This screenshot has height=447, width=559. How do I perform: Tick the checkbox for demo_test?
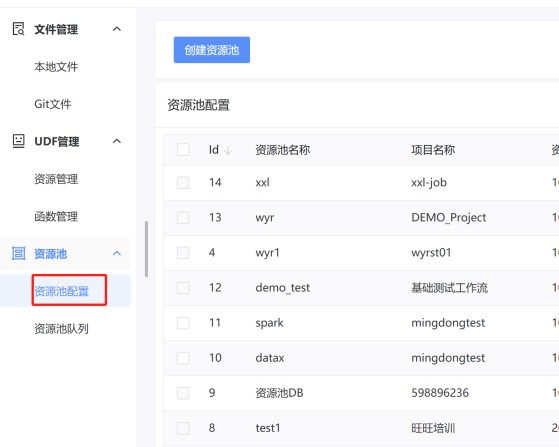pos(183,288)
